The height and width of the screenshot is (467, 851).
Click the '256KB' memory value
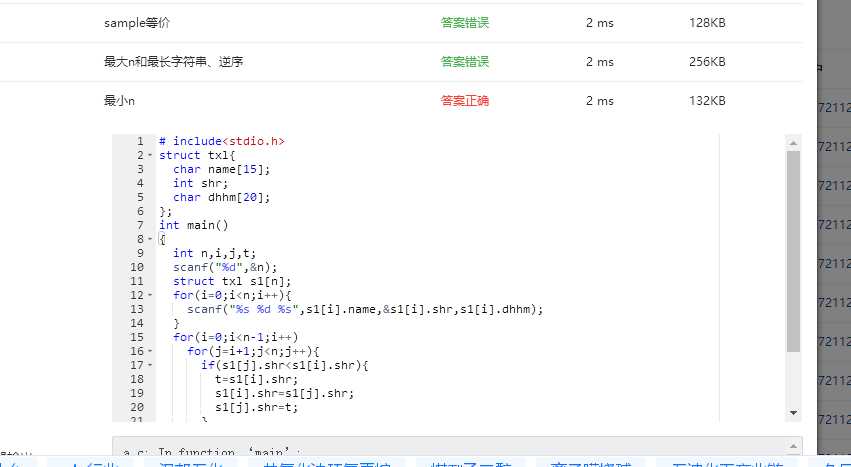[x=707, y=62]
